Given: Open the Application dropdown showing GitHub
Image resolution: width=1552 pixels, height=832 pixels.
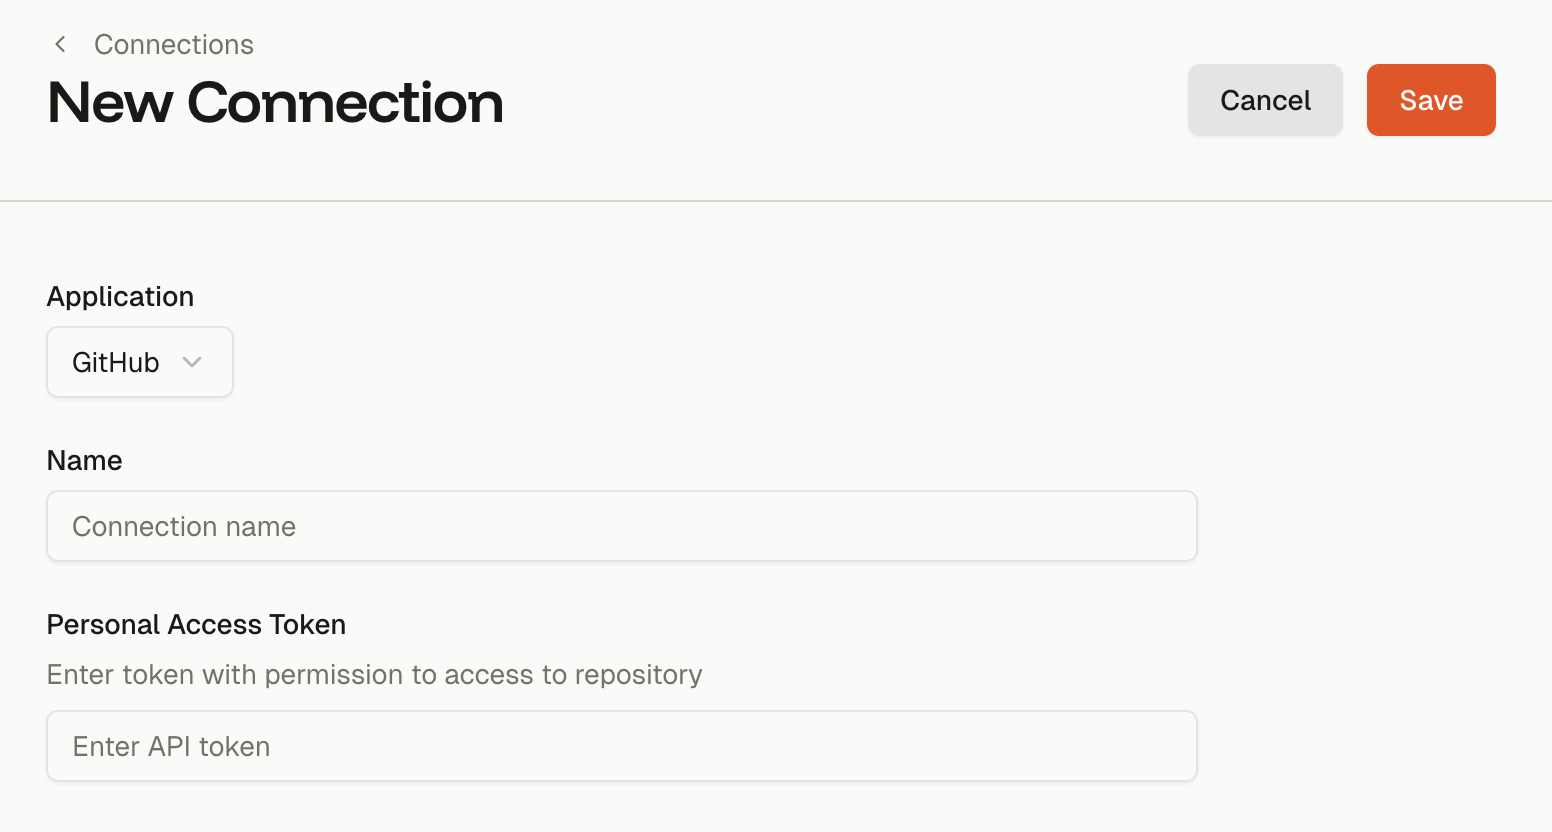Looking at the screenshot, I should click(139, 362).
